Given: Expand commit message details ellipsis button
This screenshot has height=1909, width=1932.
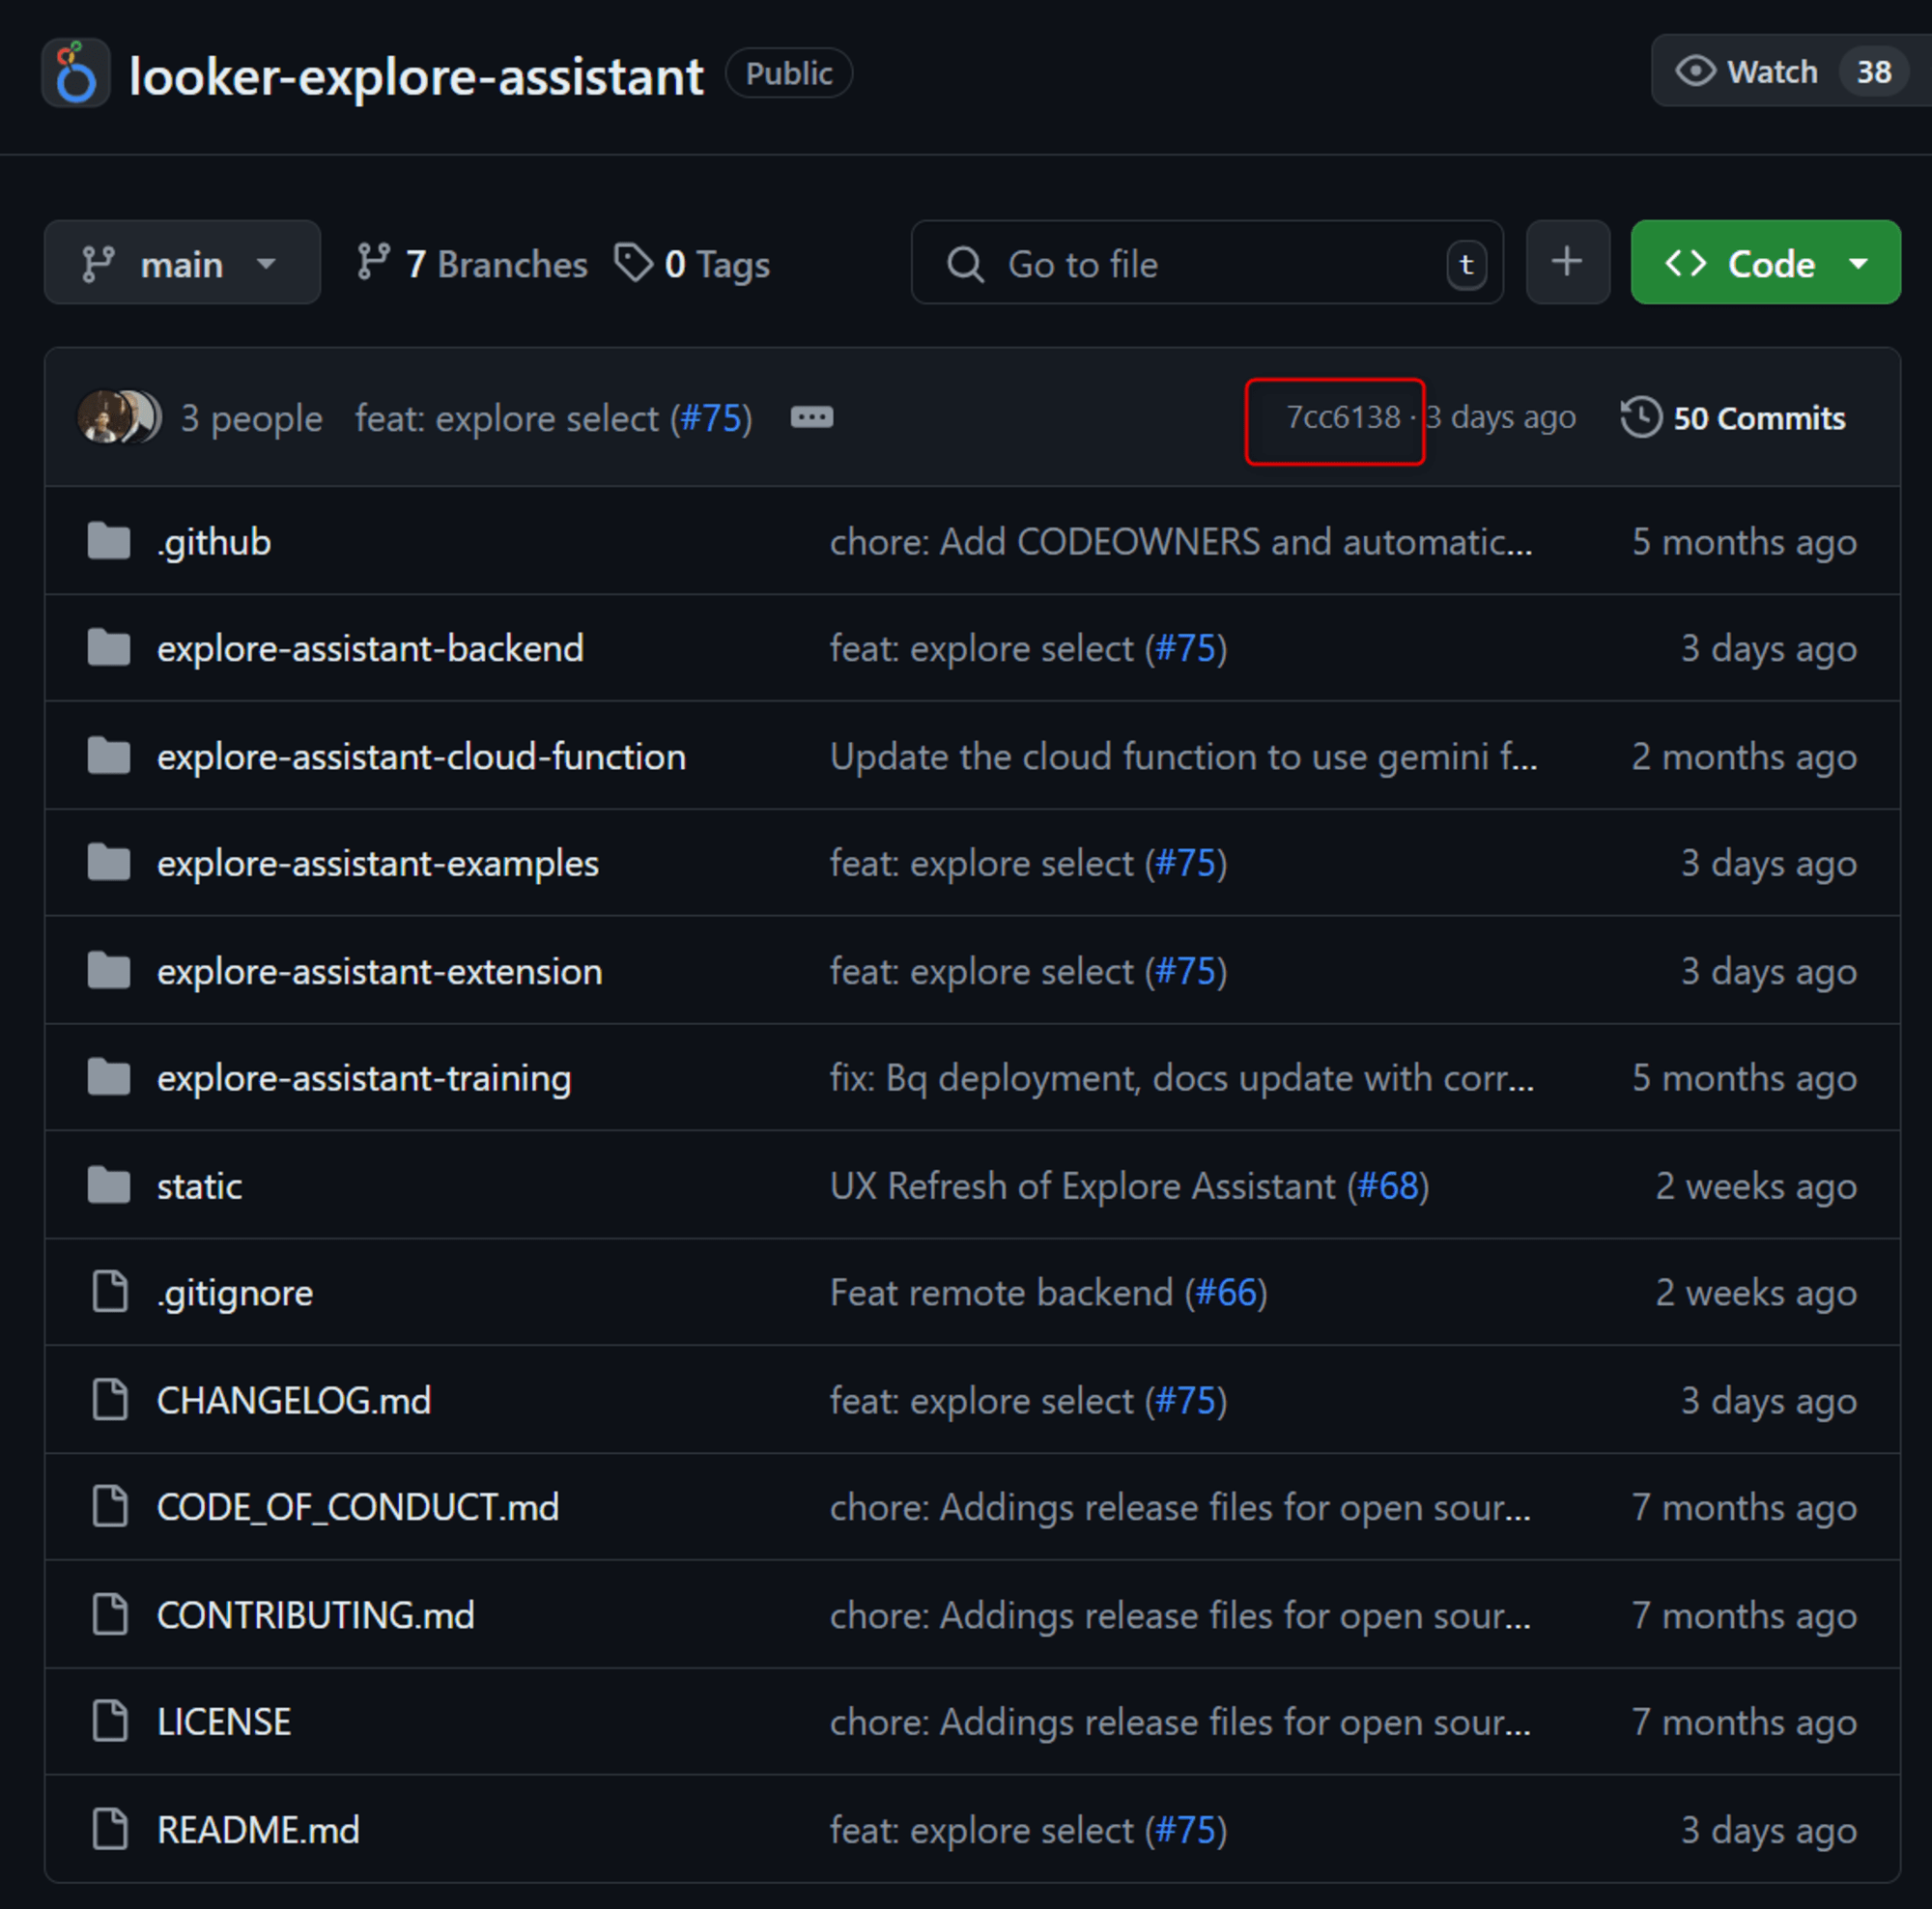Looking at the screenshot, I should (811, 417).
